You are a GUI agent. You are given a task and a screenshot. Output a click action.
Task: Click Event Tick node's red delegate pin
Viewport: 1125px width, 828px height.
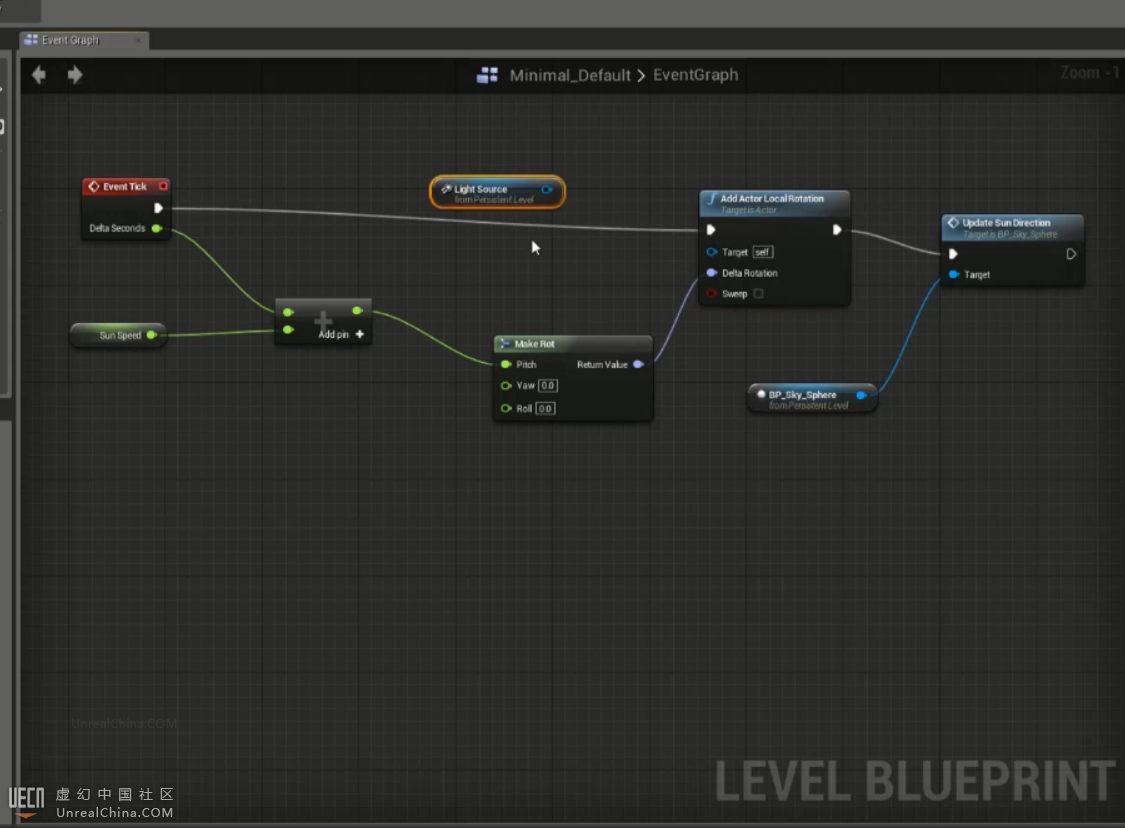point(164,186)
